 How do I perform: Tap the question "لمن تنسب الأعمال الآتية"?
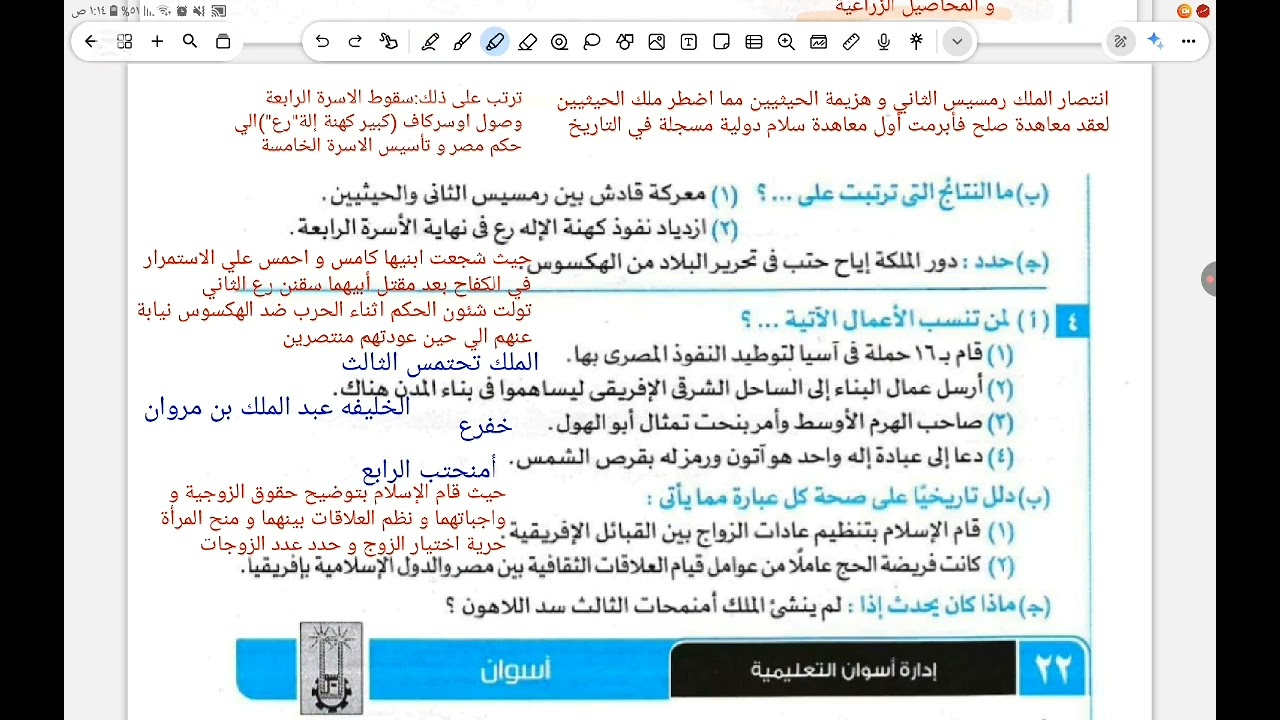(894, 321)
